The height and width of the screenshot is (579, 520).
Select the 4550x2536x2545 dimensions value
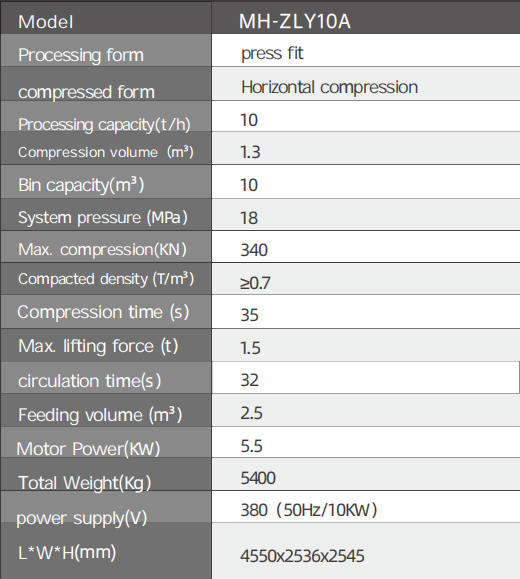pyautogui.click(x=302, y=556)
